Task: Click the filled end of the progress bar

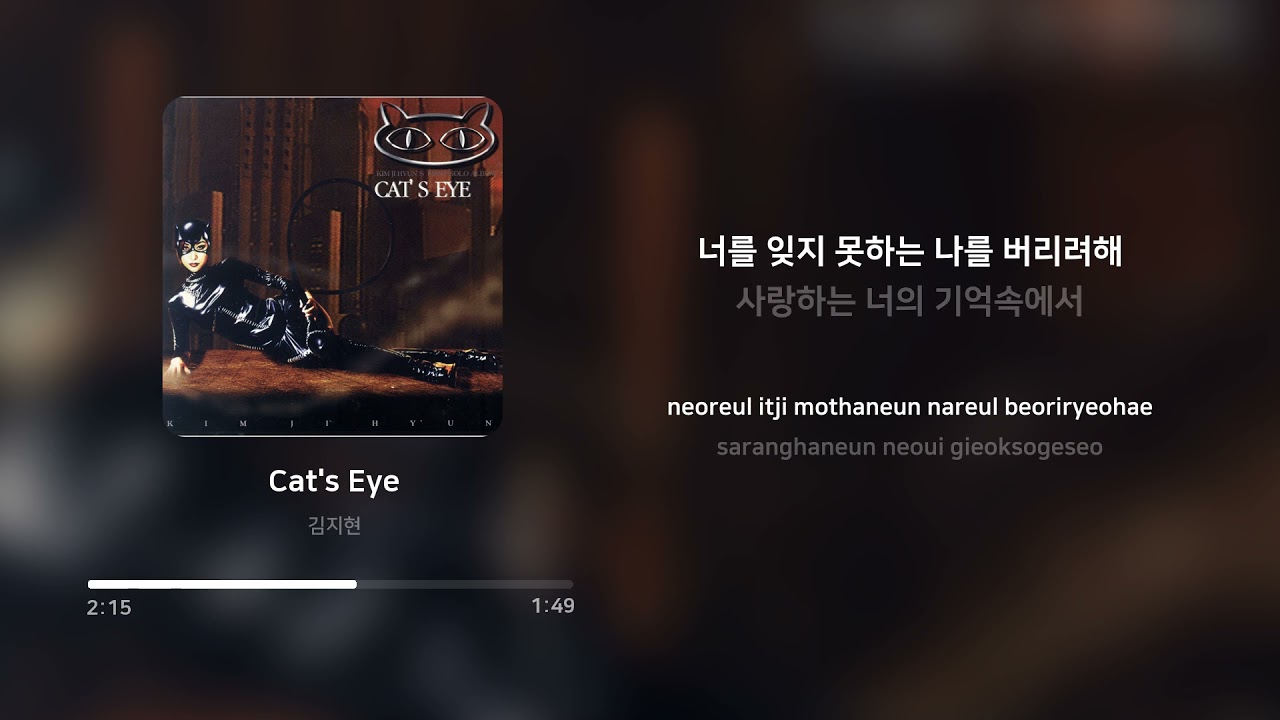Action: [354, 584]
